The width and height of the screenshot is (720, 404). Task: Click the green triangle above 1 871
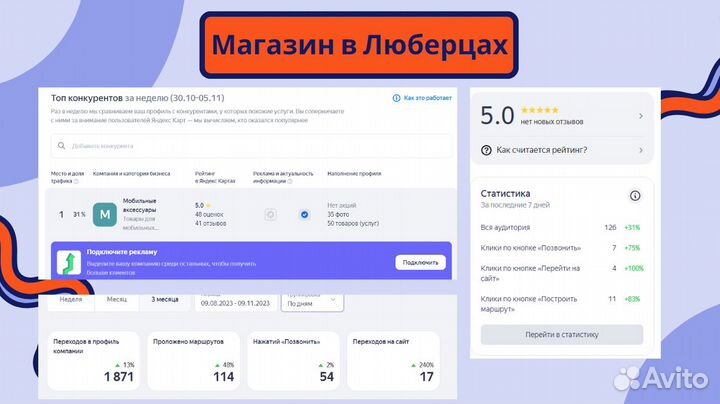coord(118,365)
